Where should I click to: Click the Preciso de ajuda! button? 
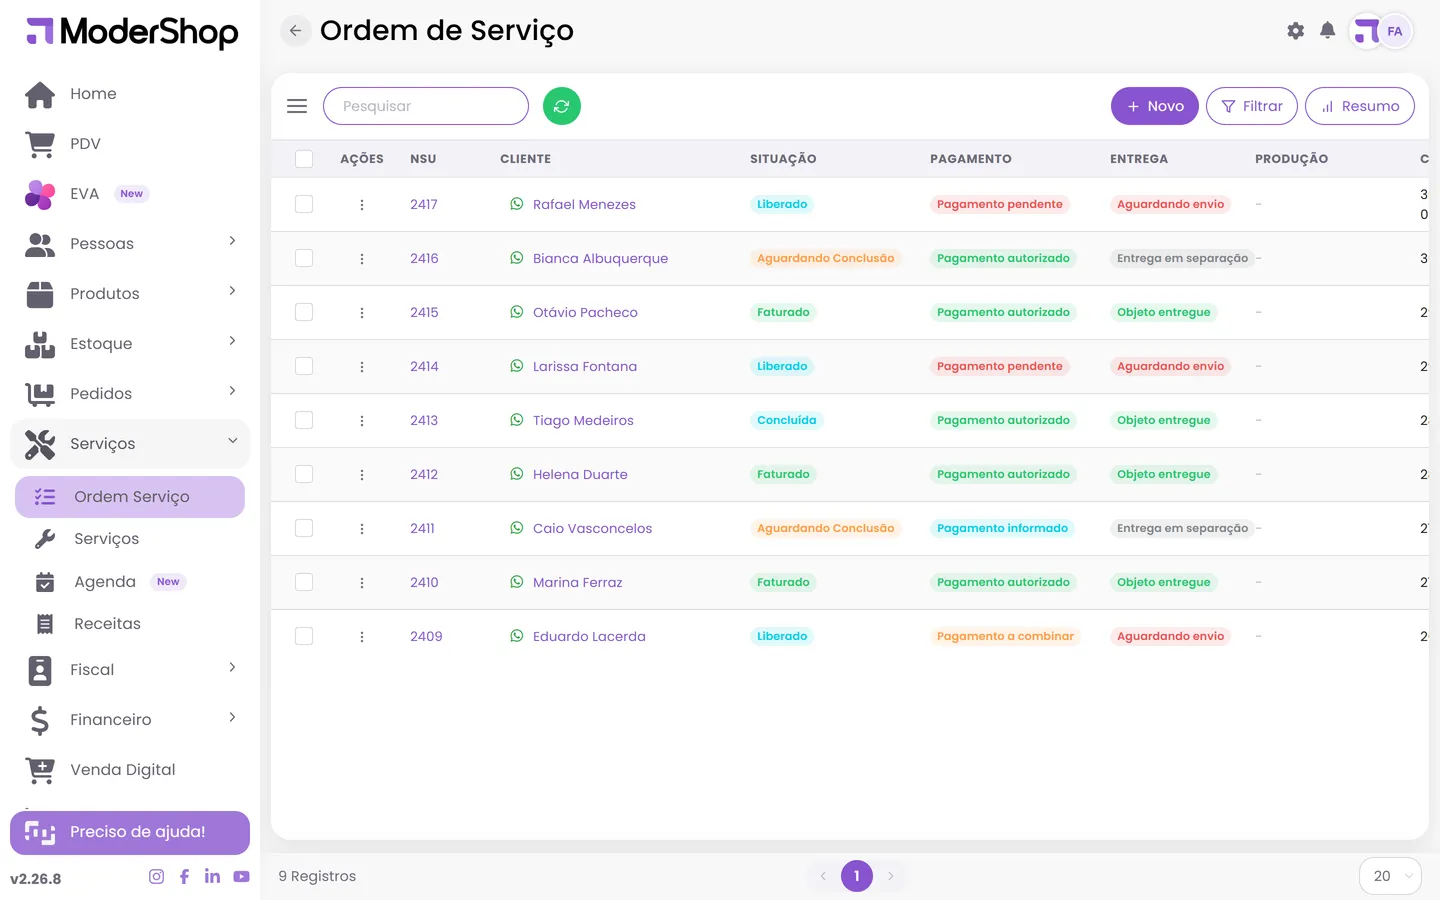130,833
